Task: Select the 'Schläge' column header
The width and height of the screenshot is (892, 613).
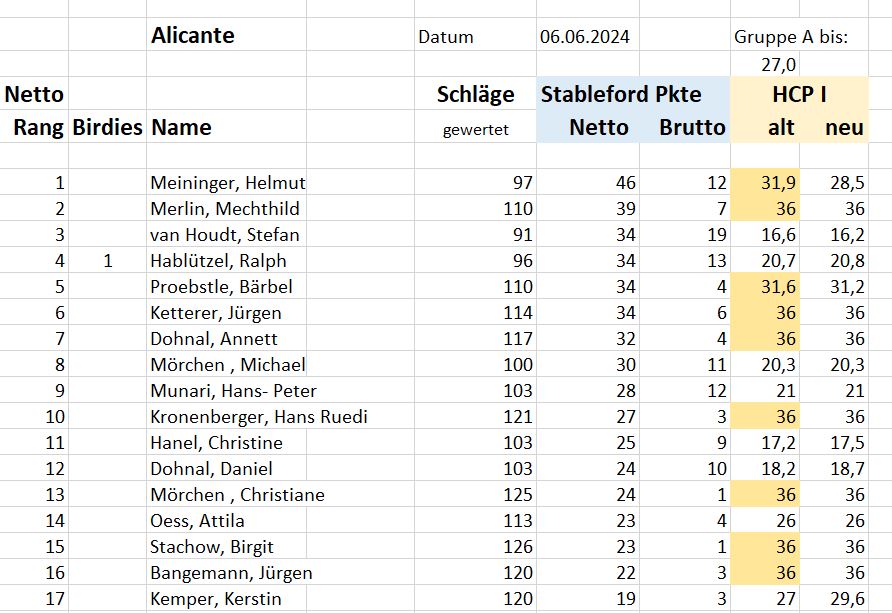Action: 476,94
